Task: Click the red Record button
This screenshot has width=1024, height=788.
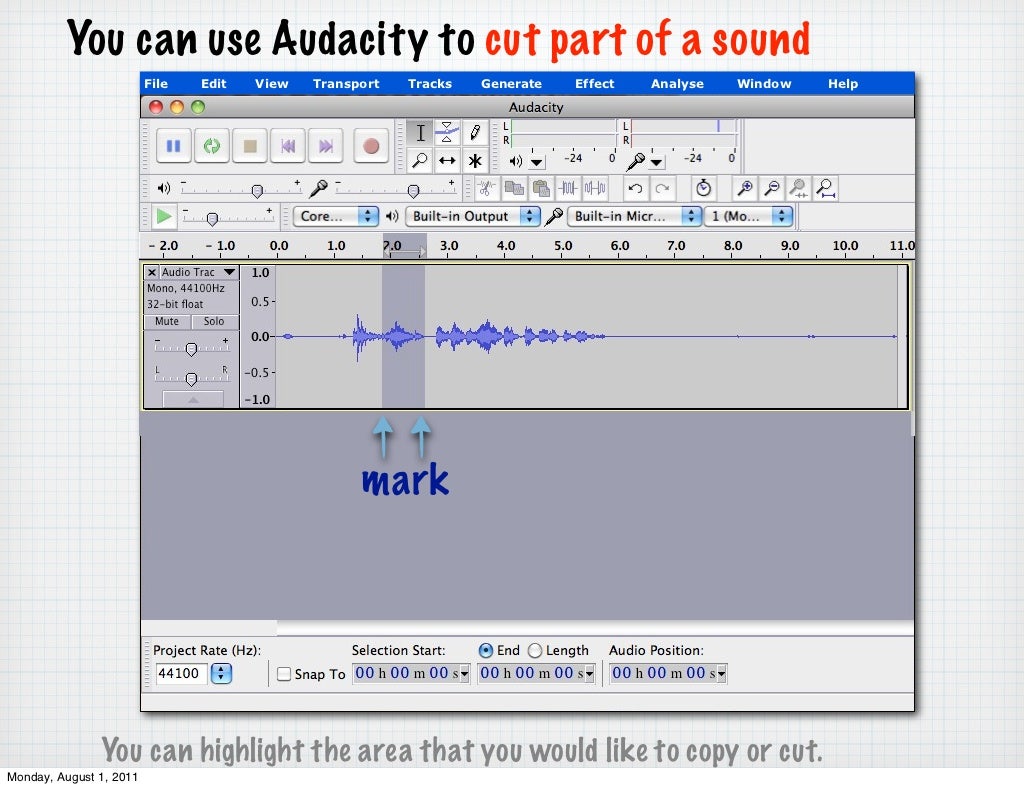Action: pyautogui.click(x=371, y=146)
